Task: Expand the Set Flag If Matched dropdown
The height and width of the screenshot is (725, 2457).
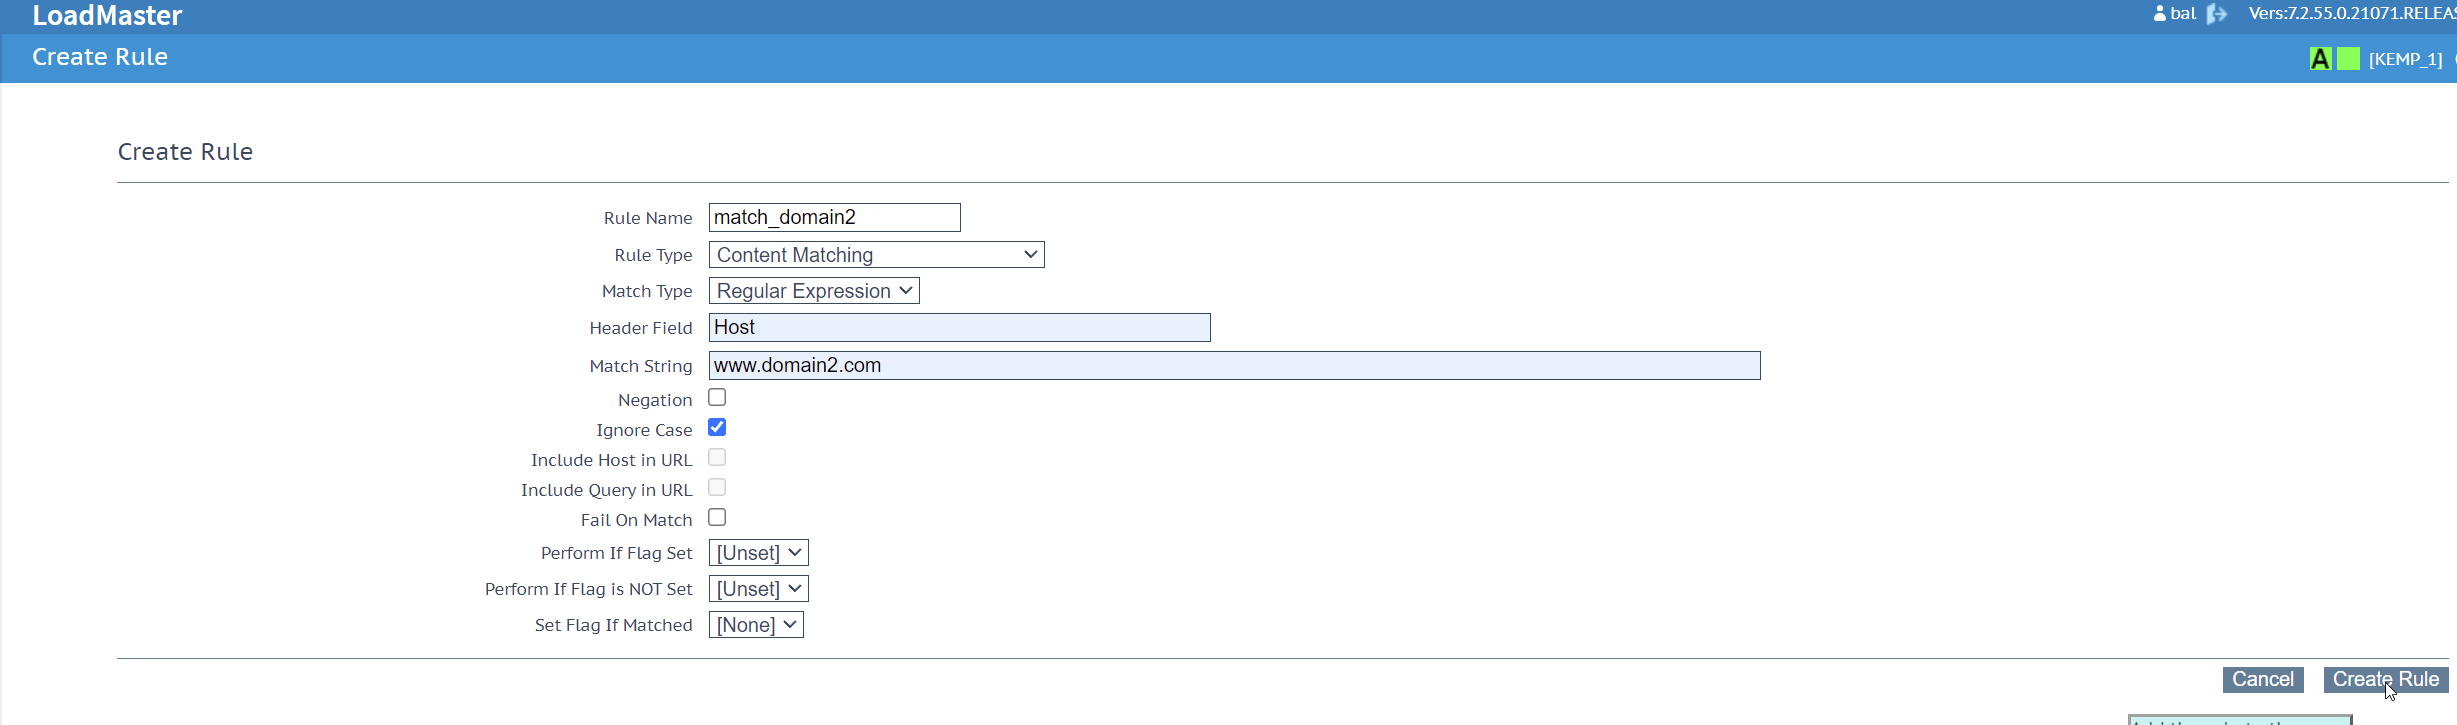Action: pyautogui.click(x=756, y=625)
